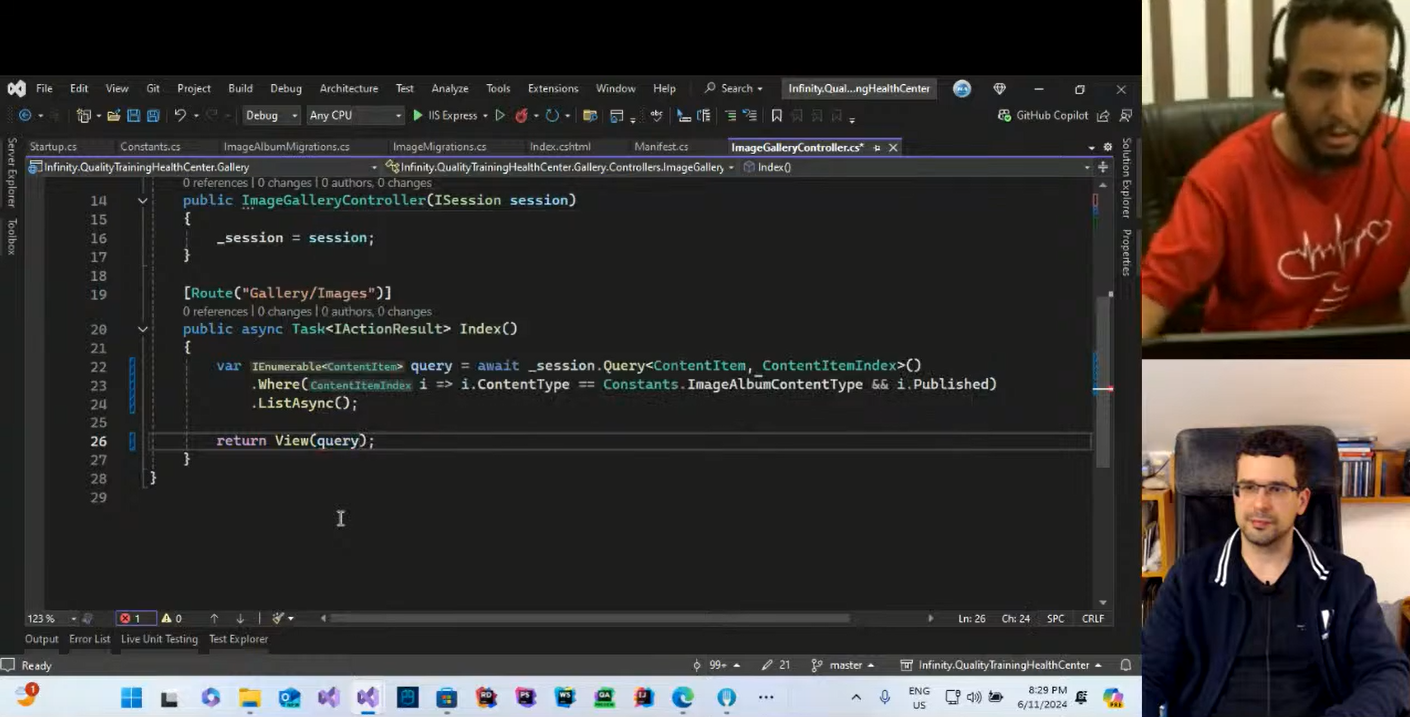Click the code cleanup broom icon

pos(279,618)
